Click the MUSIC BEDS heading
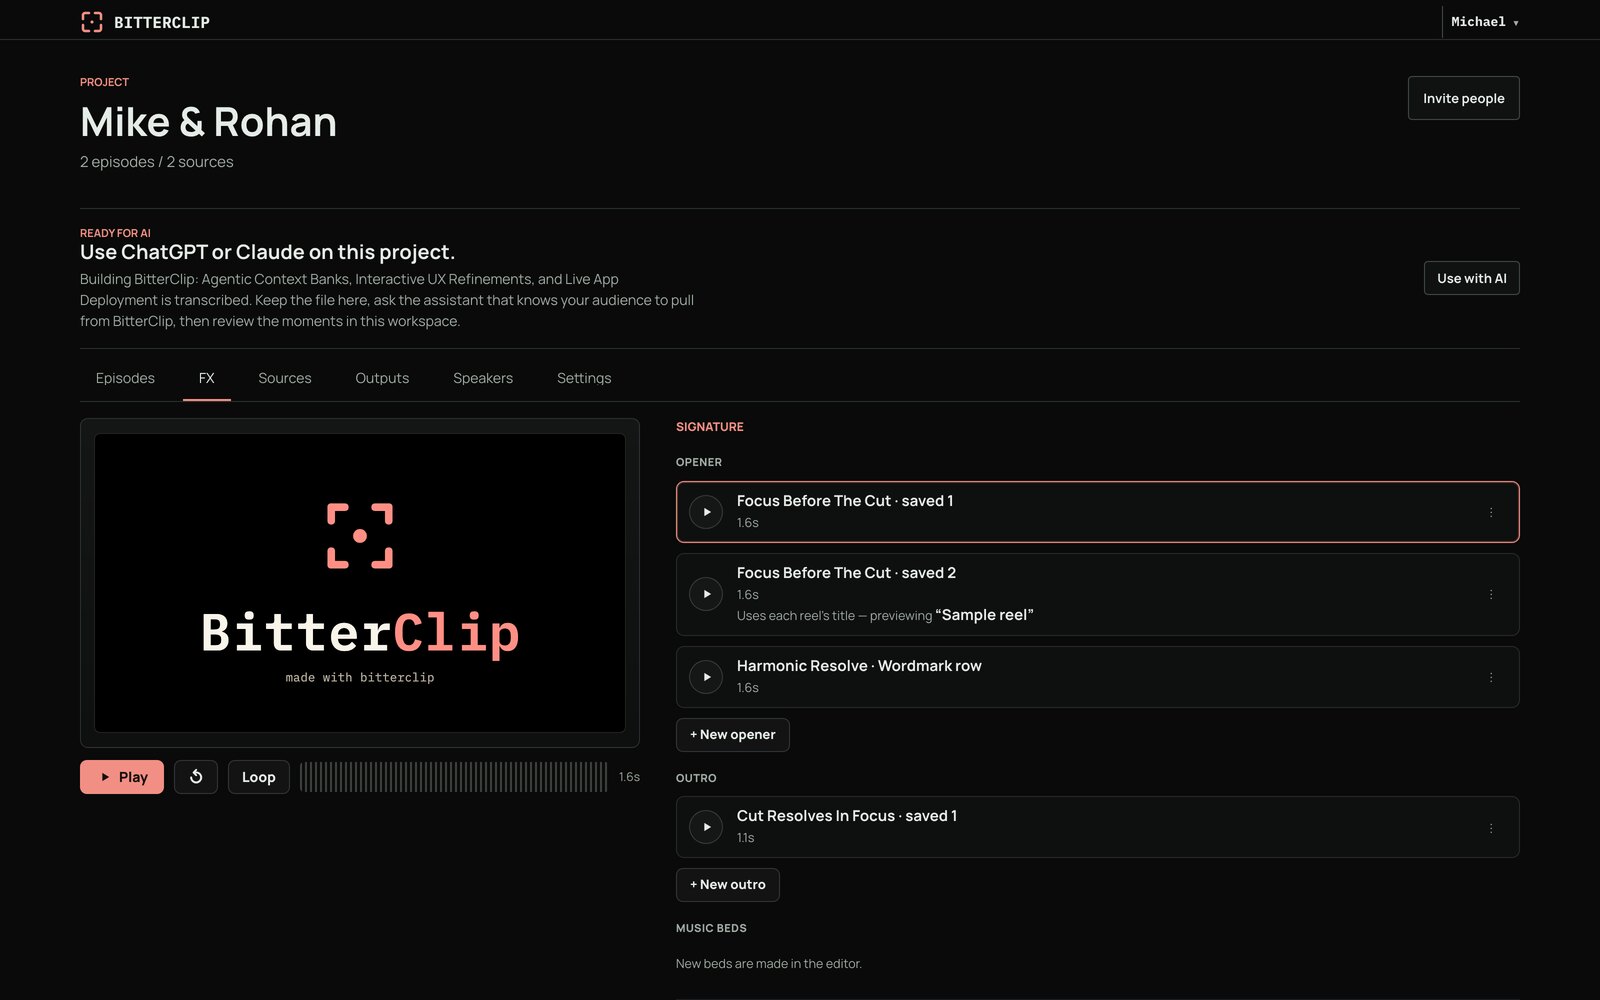The width and height of the screenshot is (1600, 1000). [x=711, y=928]
